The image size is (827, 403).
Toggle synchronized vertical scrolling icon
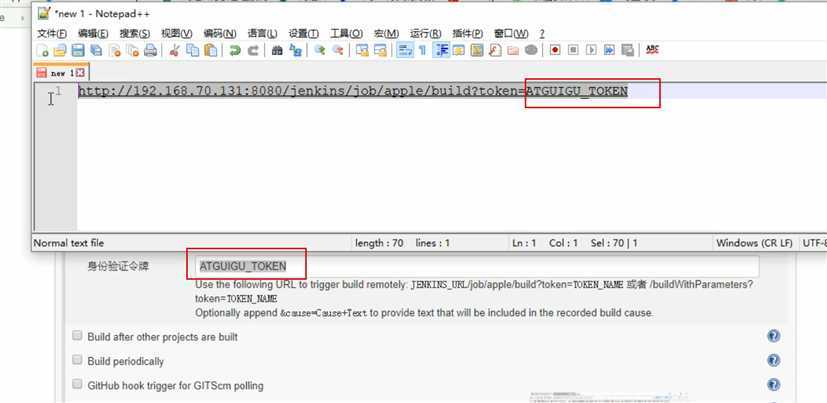(362, 51)
